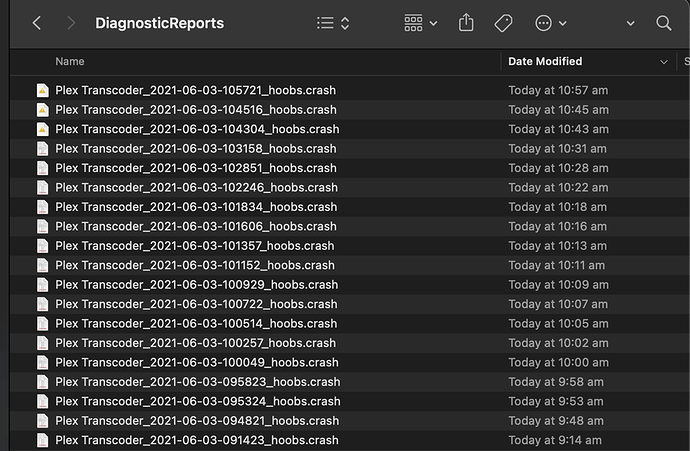Open the Tags icon
The width and height of the screenshot is (690, 451).
[503, 23]
